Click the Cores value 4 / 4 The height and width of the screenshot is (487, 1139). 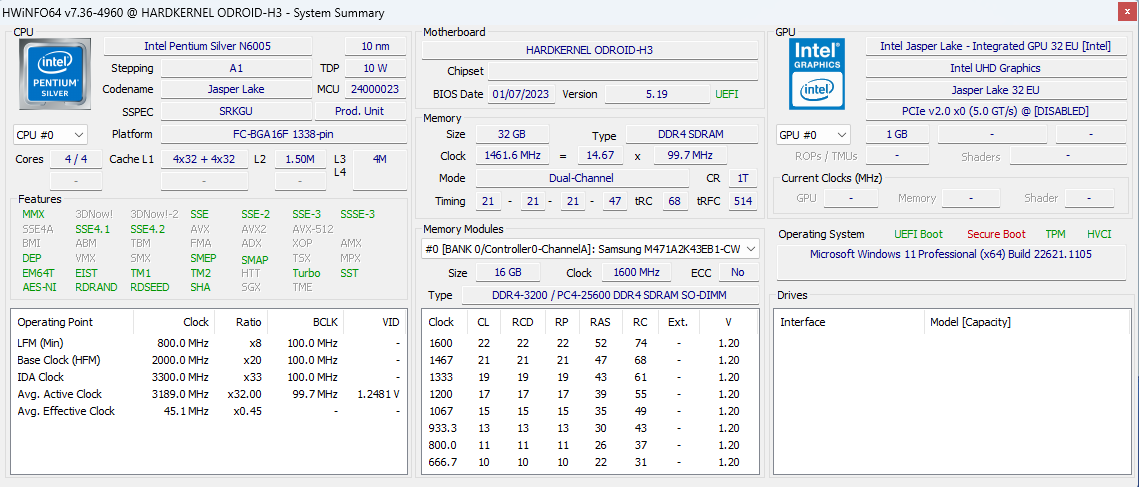pyautogui.click(x=76, y=159)
